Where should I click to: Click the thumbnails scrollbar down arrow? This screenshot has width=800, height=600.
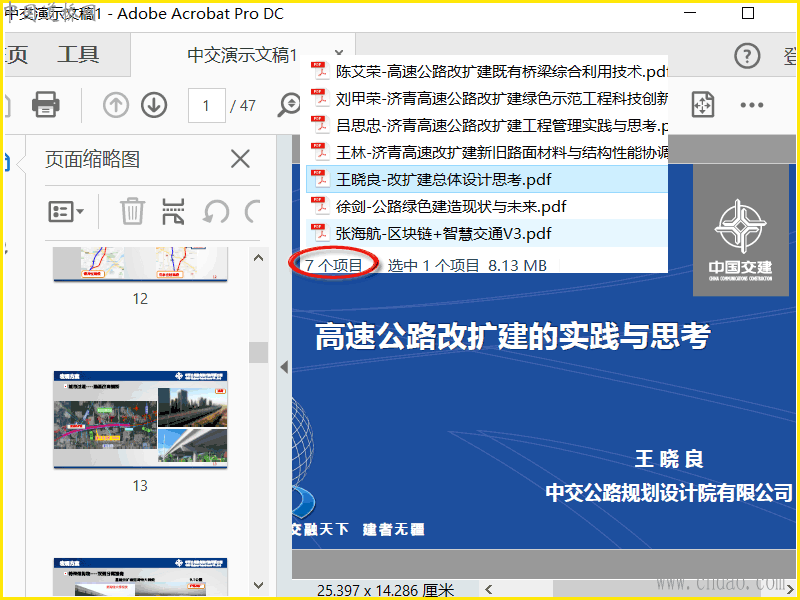[259, 585]
